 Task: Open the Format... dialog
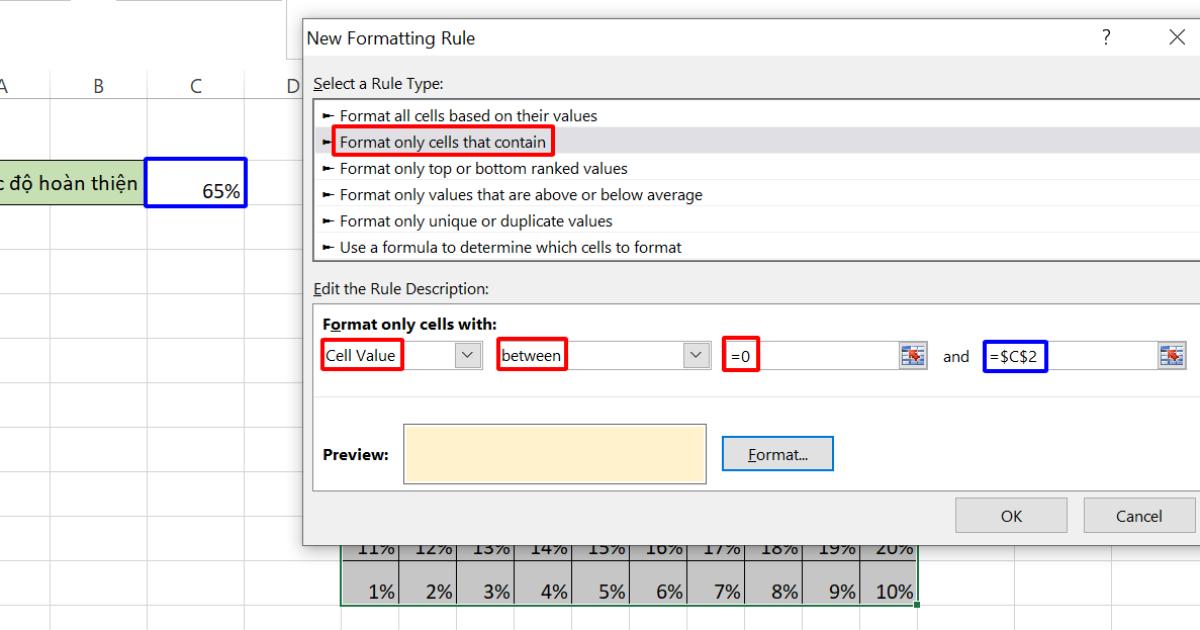(x=777, y=453)
